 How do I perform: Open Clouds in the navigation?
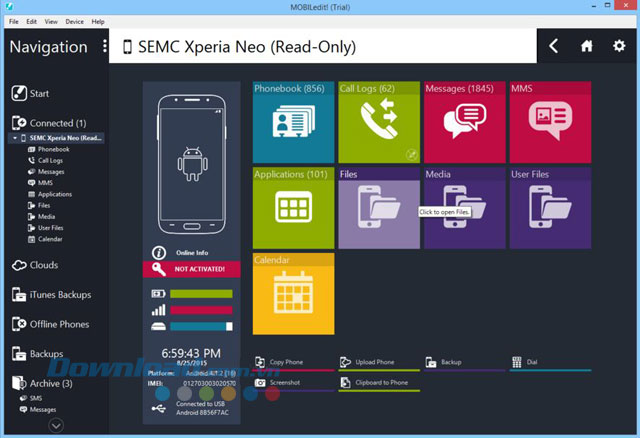(35, 265)
